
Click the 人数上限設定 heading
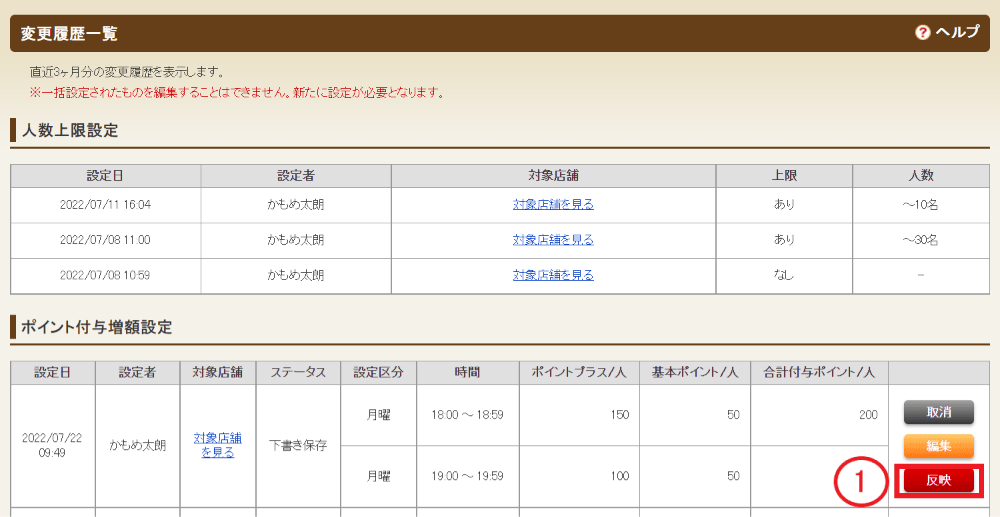(x=70, y=131)
